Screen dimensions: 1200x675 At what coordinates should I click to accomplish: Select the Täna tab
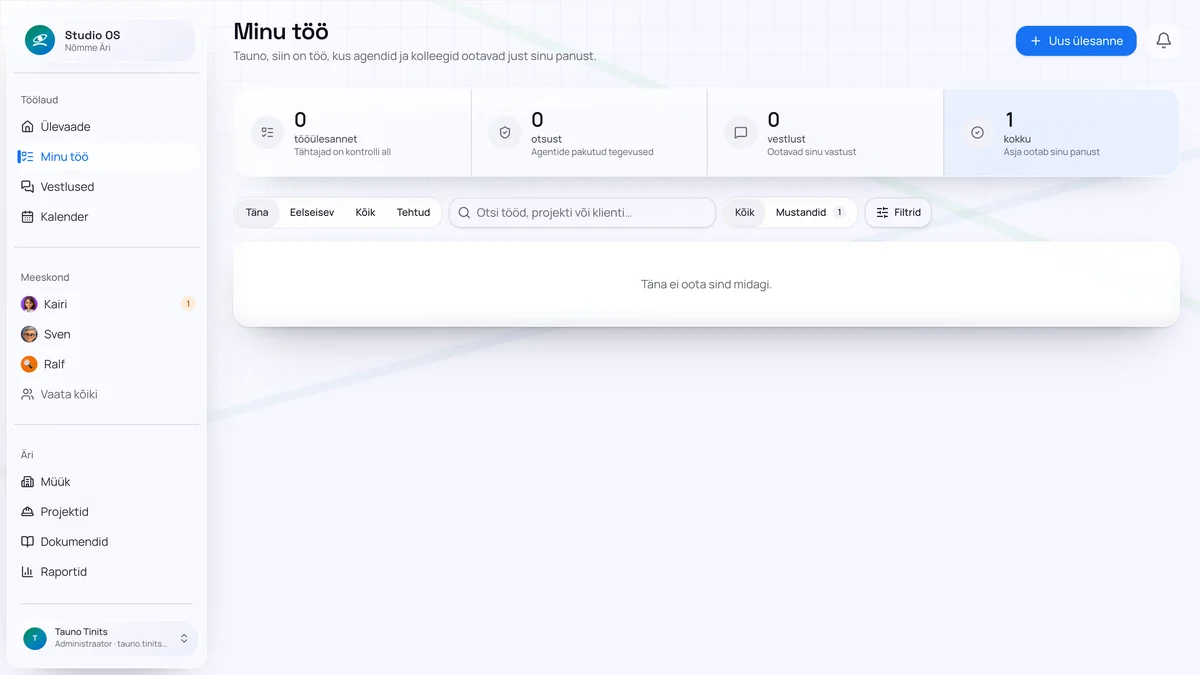(257, 213)
